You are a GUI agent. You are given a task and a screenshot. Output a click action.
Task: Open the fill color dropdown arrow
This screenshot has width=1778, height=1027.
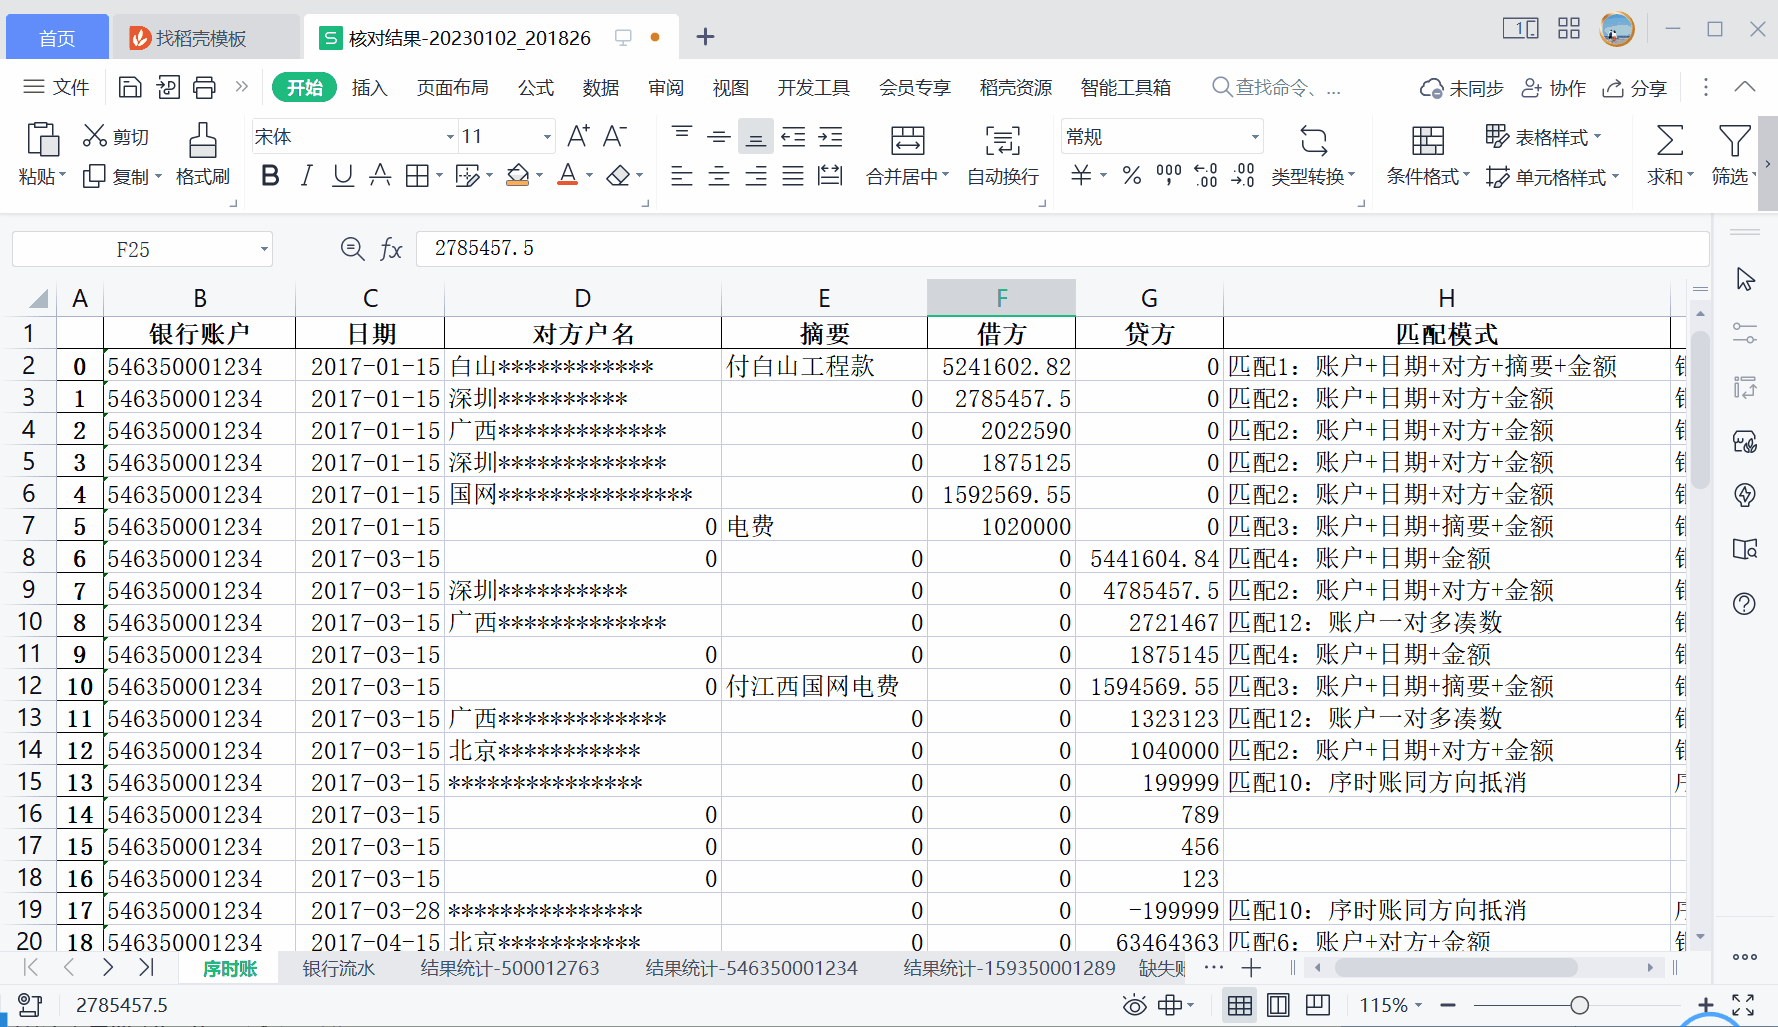(x=539, y=176)
